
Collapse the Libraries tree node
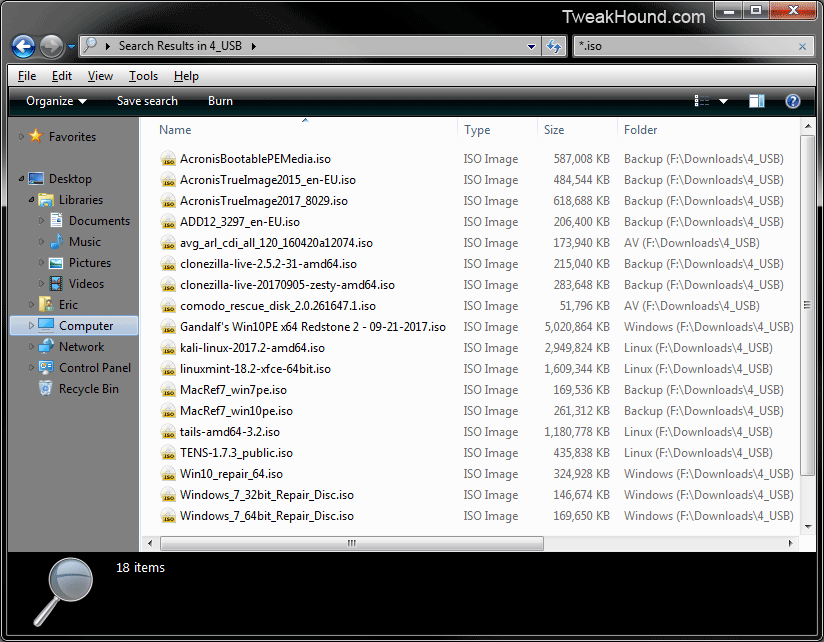point(32,200)
